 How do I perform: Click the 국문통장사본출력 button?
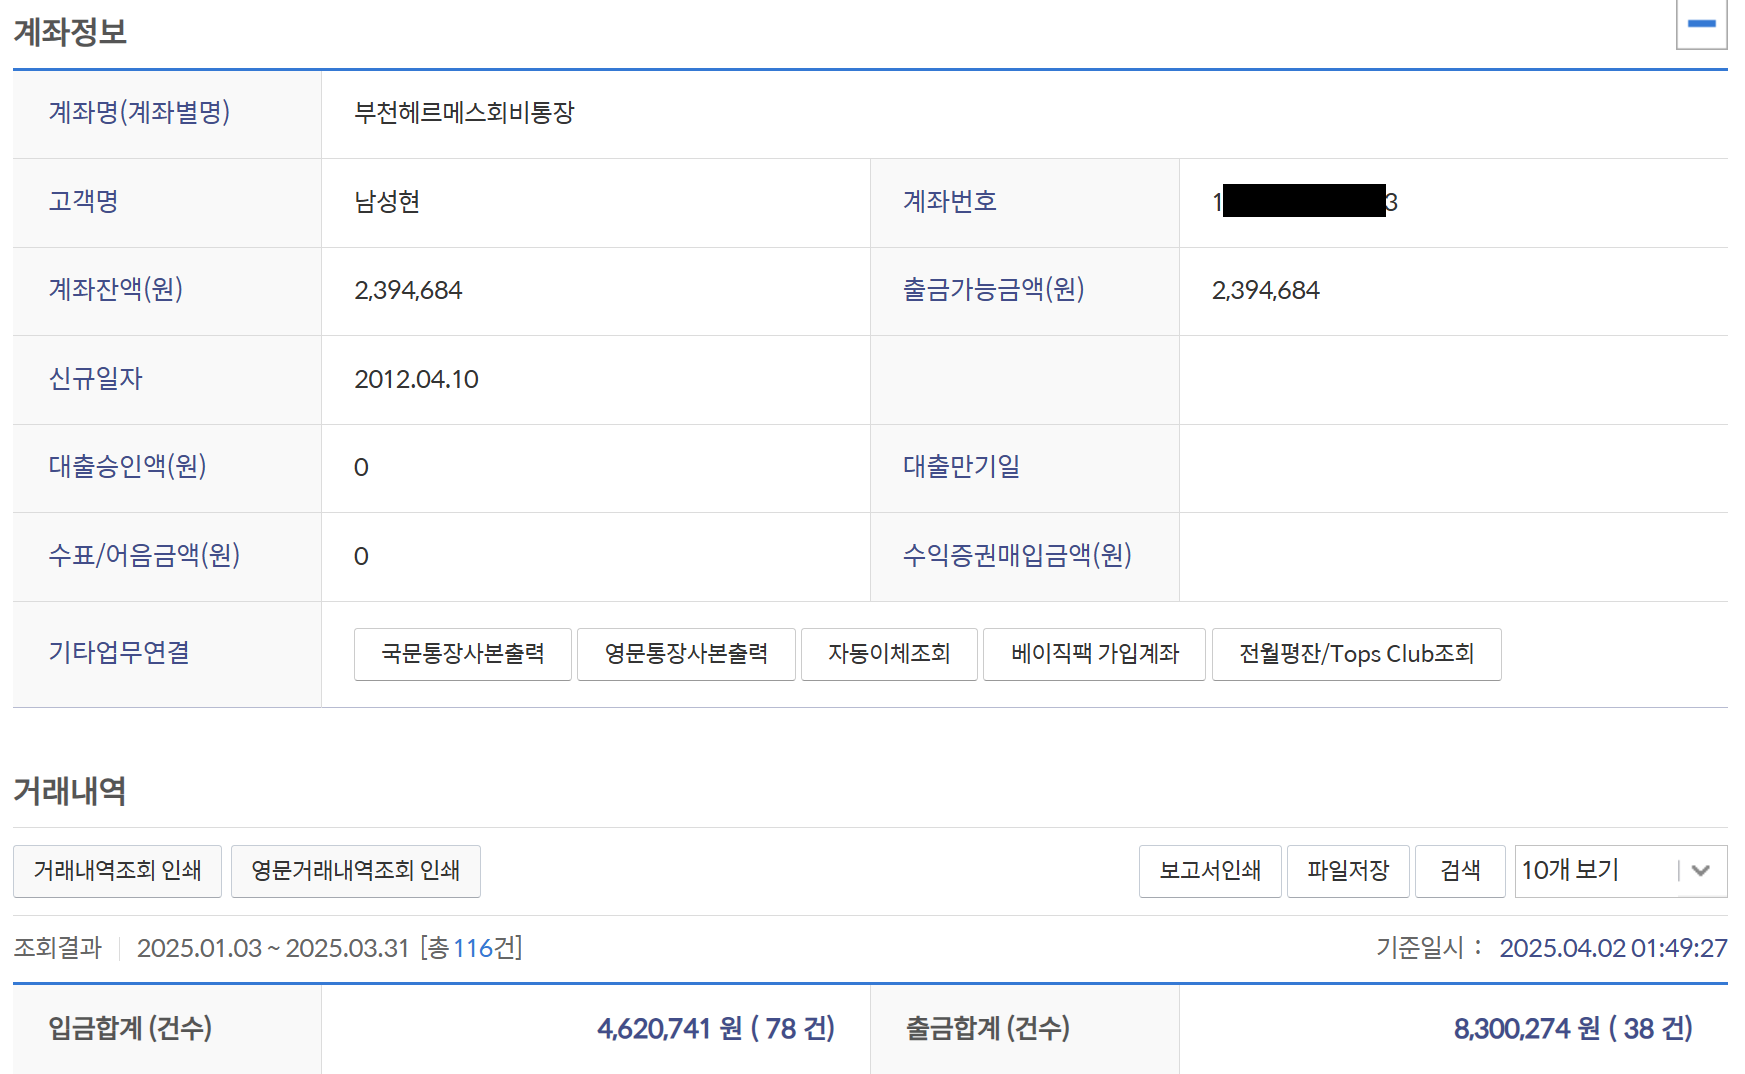462,654
